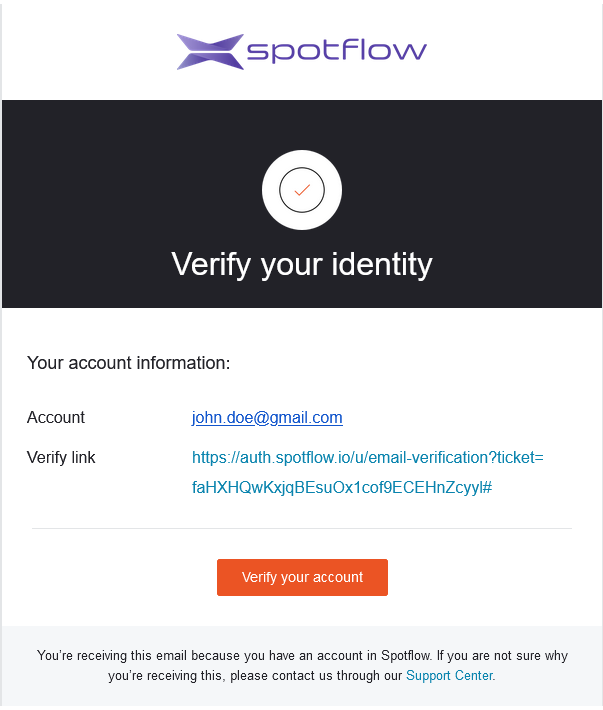Click the Account field label
This screenshot has height=710, width=603.
[x=56, y=418]
